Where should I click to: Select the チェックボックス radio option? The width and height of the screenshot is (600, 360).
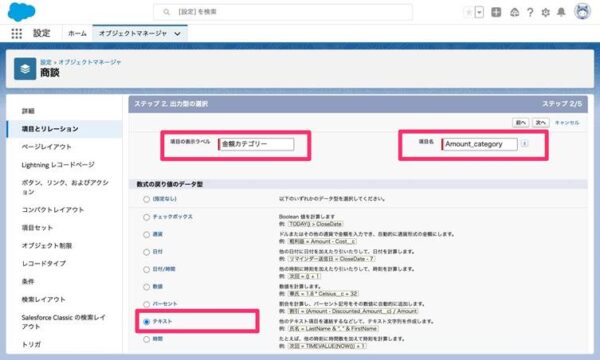coord(146,217)
